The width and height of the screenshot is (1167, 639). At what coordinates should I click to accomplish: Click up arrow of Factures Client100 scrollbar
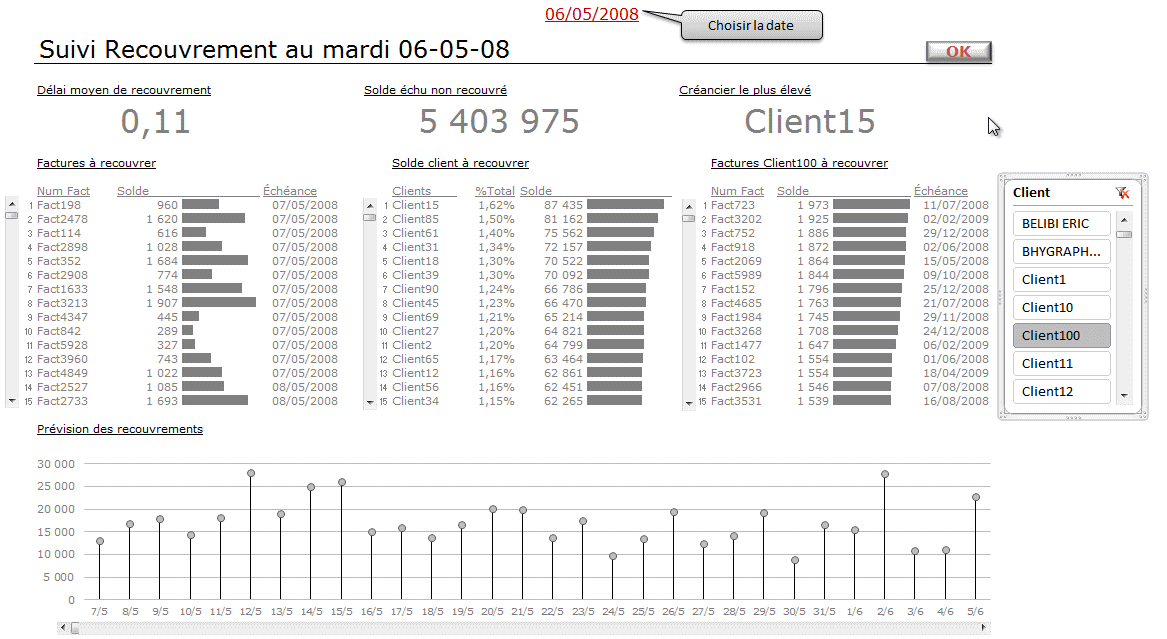(688, 206)
